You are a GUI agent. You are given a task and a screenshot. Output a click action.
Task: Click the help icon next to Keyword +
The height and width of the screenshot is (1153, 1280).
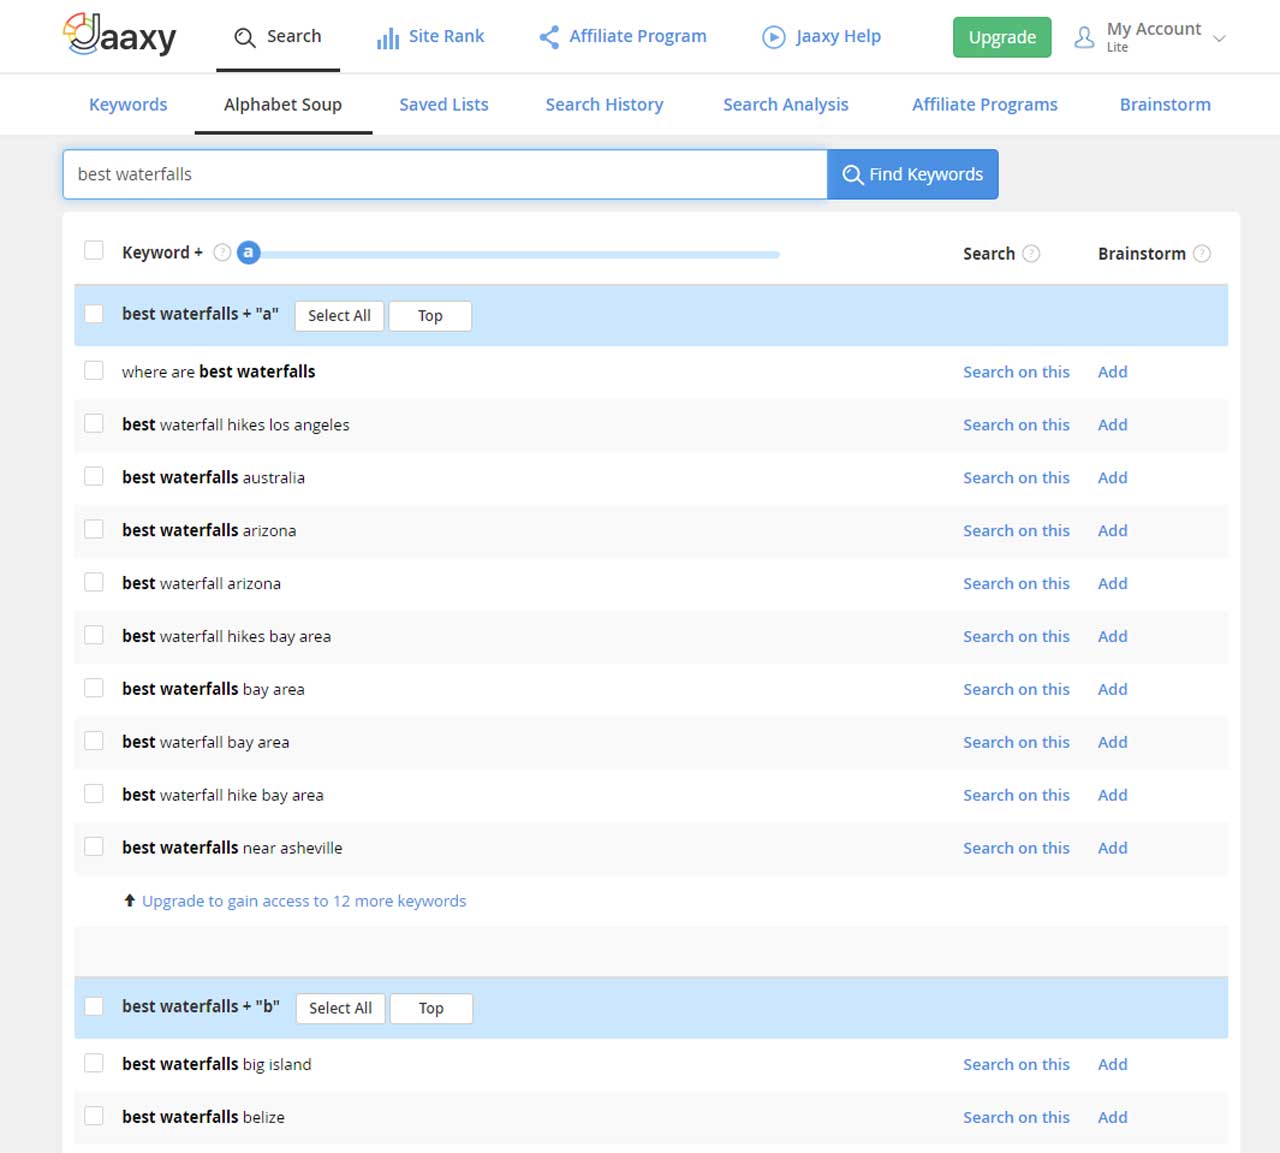pos(222,253)
